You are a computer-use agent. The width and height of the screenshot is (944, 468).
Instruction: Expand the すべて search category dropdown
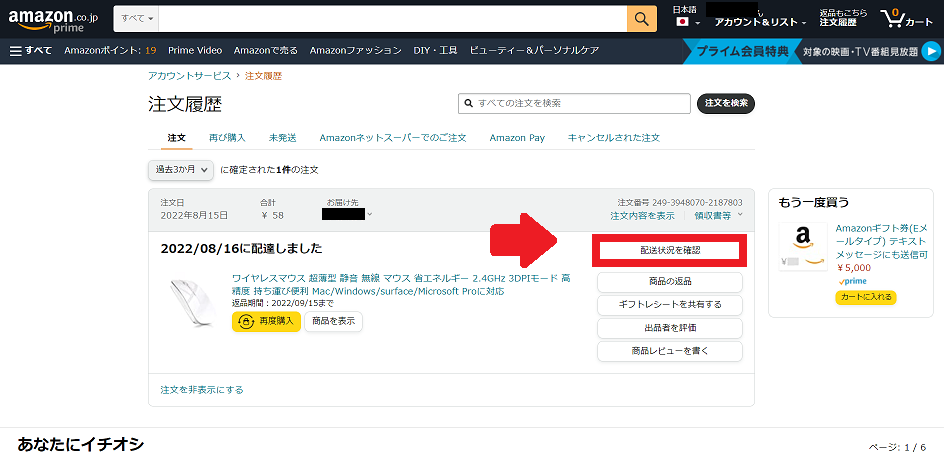(x=137, y=19)
